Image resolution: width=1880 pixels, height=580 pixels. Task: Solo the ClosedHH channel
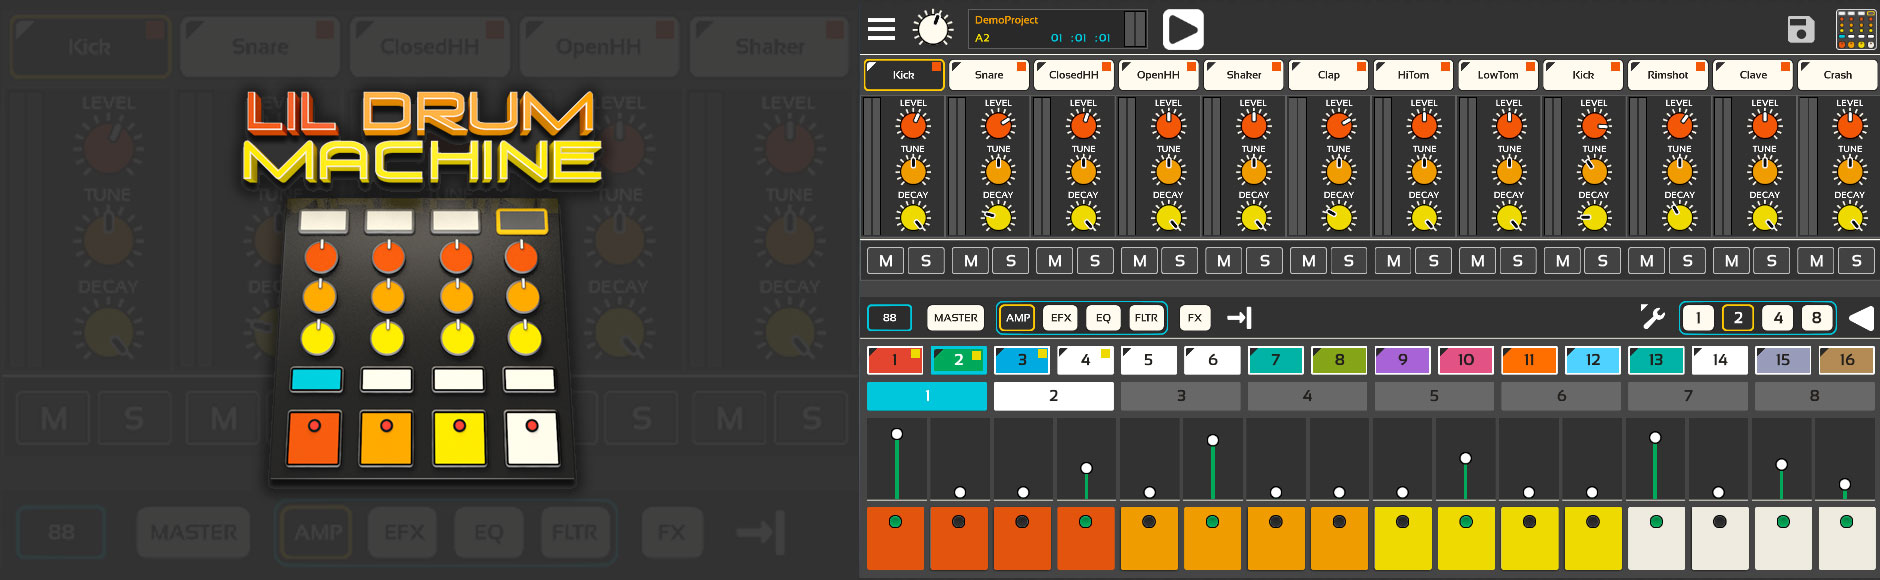[1095, 261]
